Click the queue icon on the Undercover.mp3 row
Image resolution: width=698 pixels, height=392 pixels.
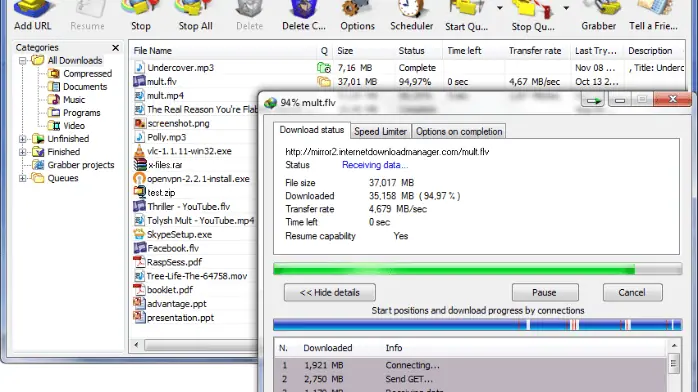click(x=324, y=68)
